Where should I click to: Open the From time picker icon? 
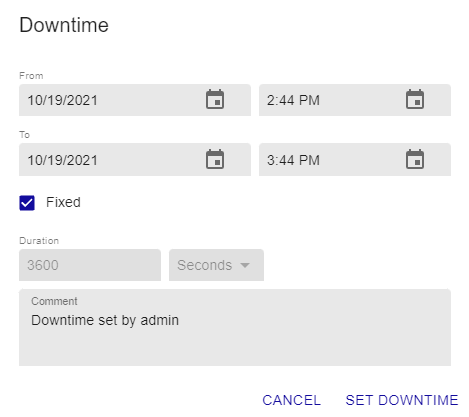click(415, 99)
